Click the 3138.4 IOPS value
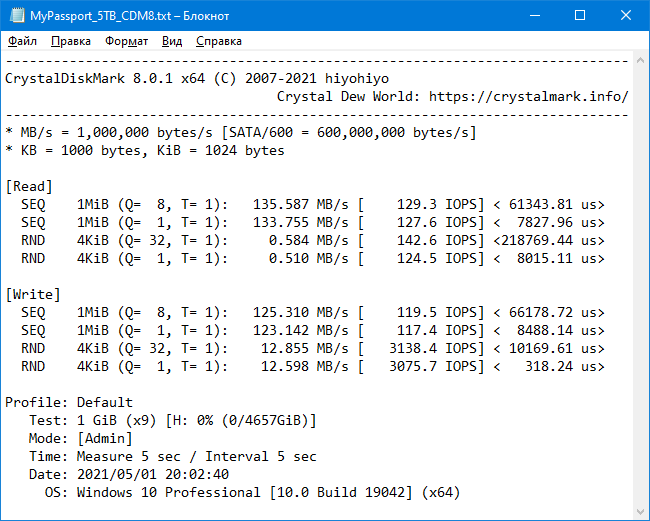 pos(433,349)
